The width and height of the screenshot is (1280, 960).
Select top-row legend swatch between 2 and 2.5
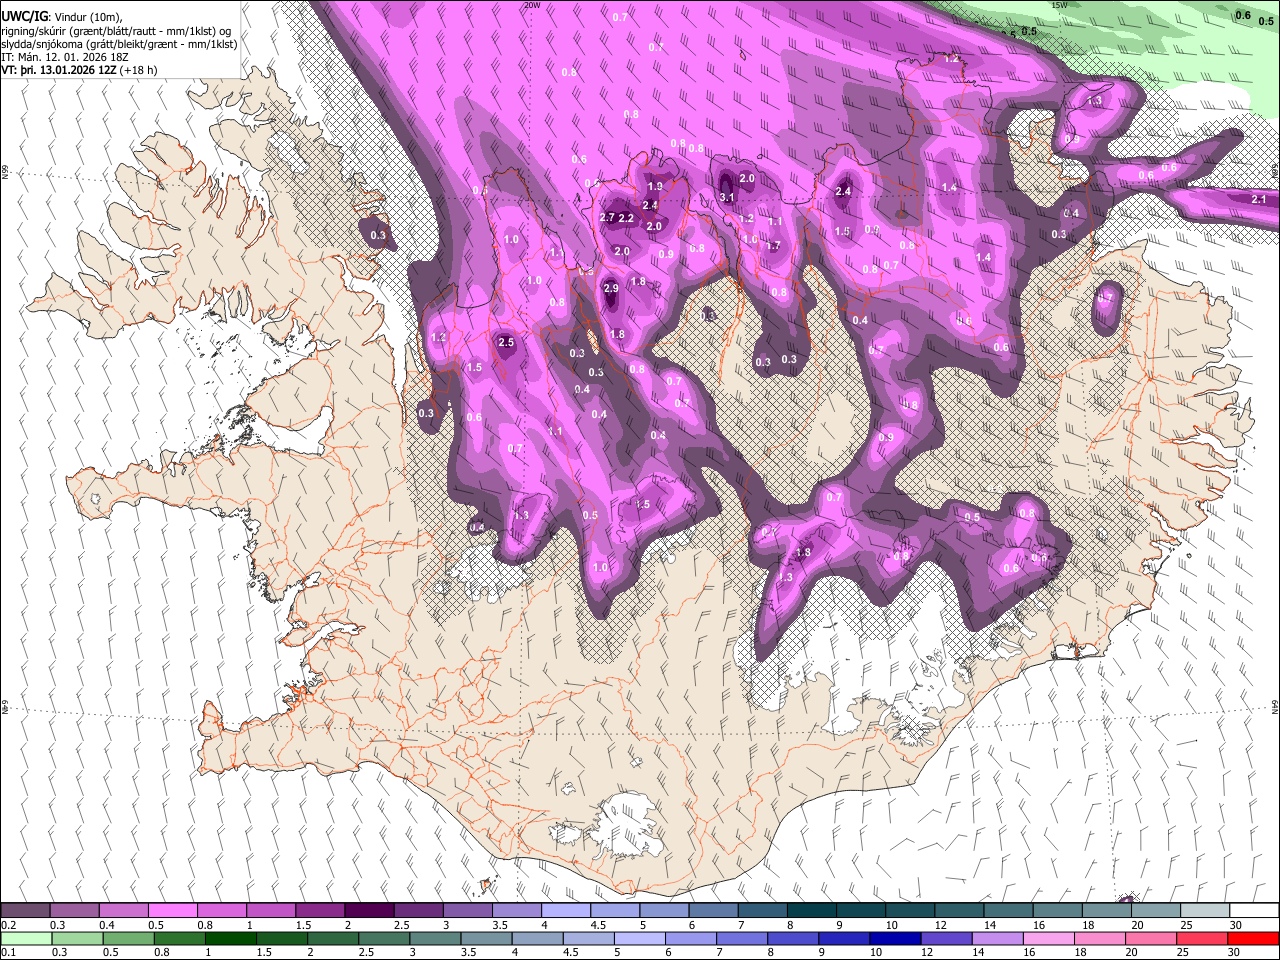click(x=368, y=911)
